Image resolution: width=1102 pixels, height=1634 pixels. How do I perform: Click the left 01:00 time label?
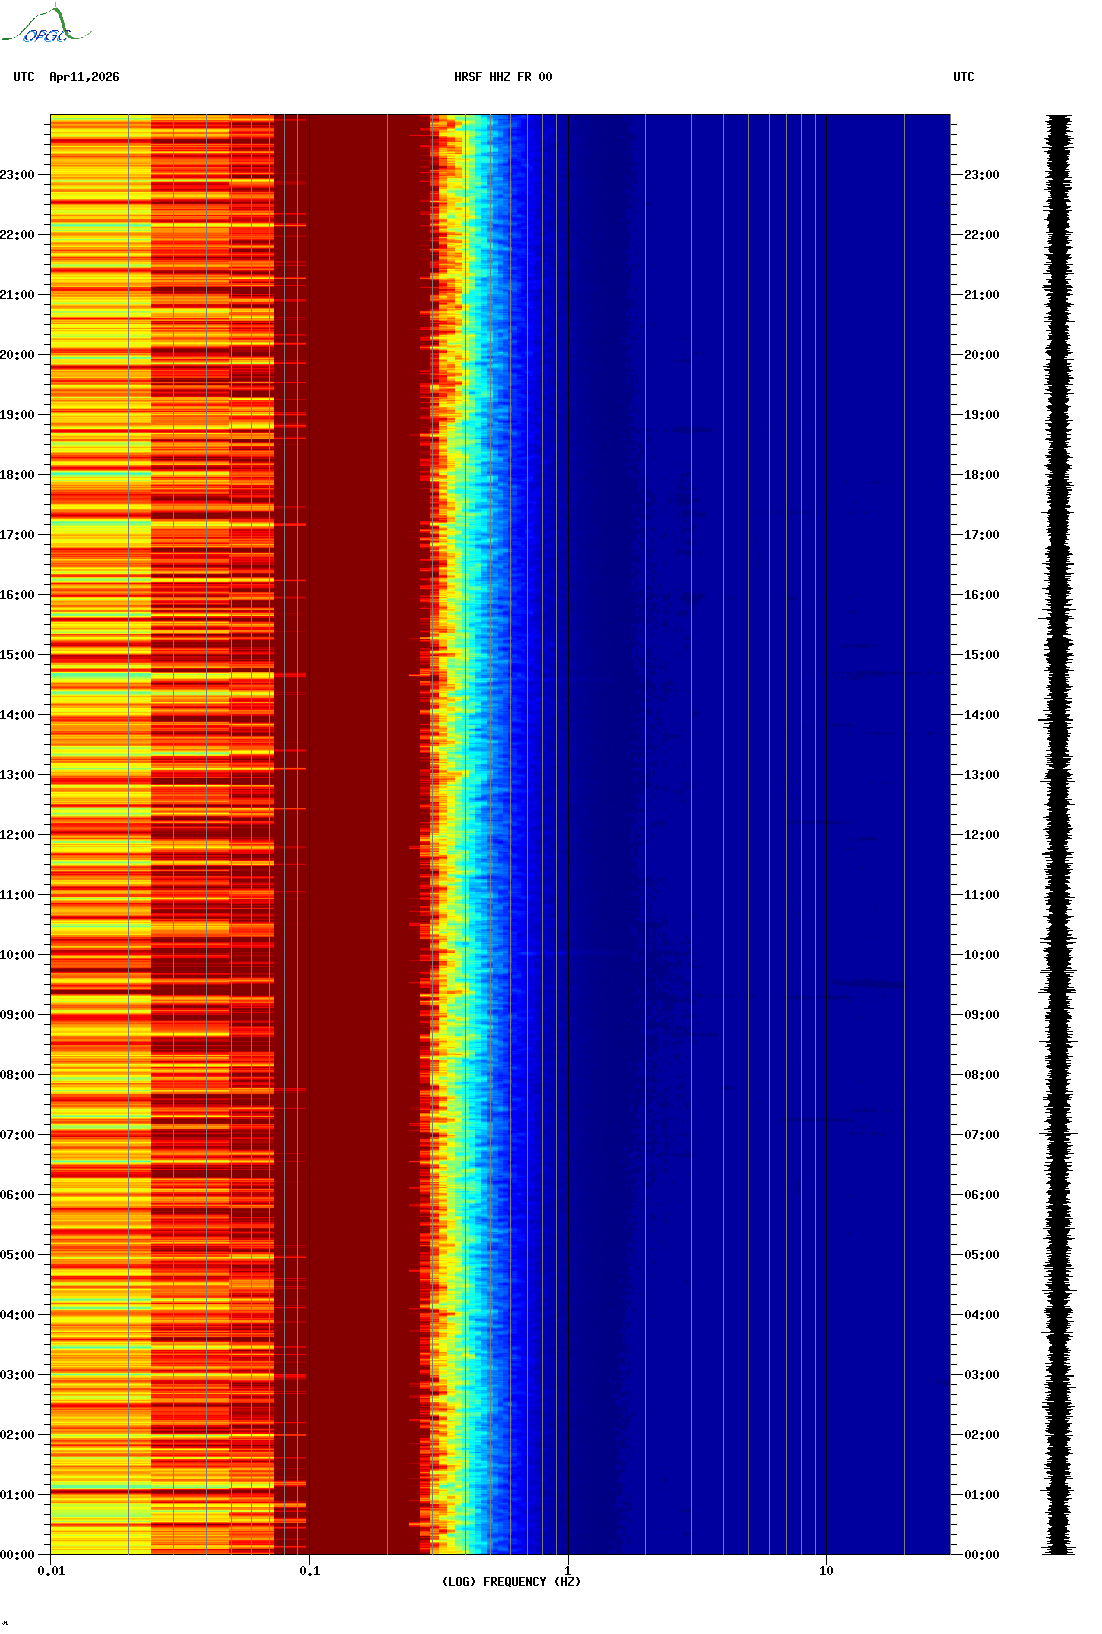[17, 1495]
